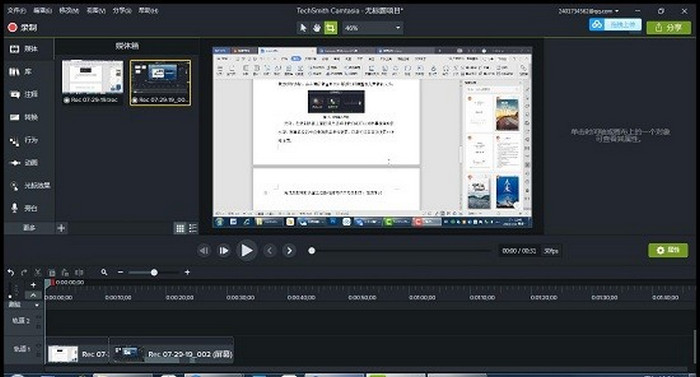Viewport: 700px width, 377px height.
Task: Toggle the lock icon on Track 2
Action: pos(39,326)
